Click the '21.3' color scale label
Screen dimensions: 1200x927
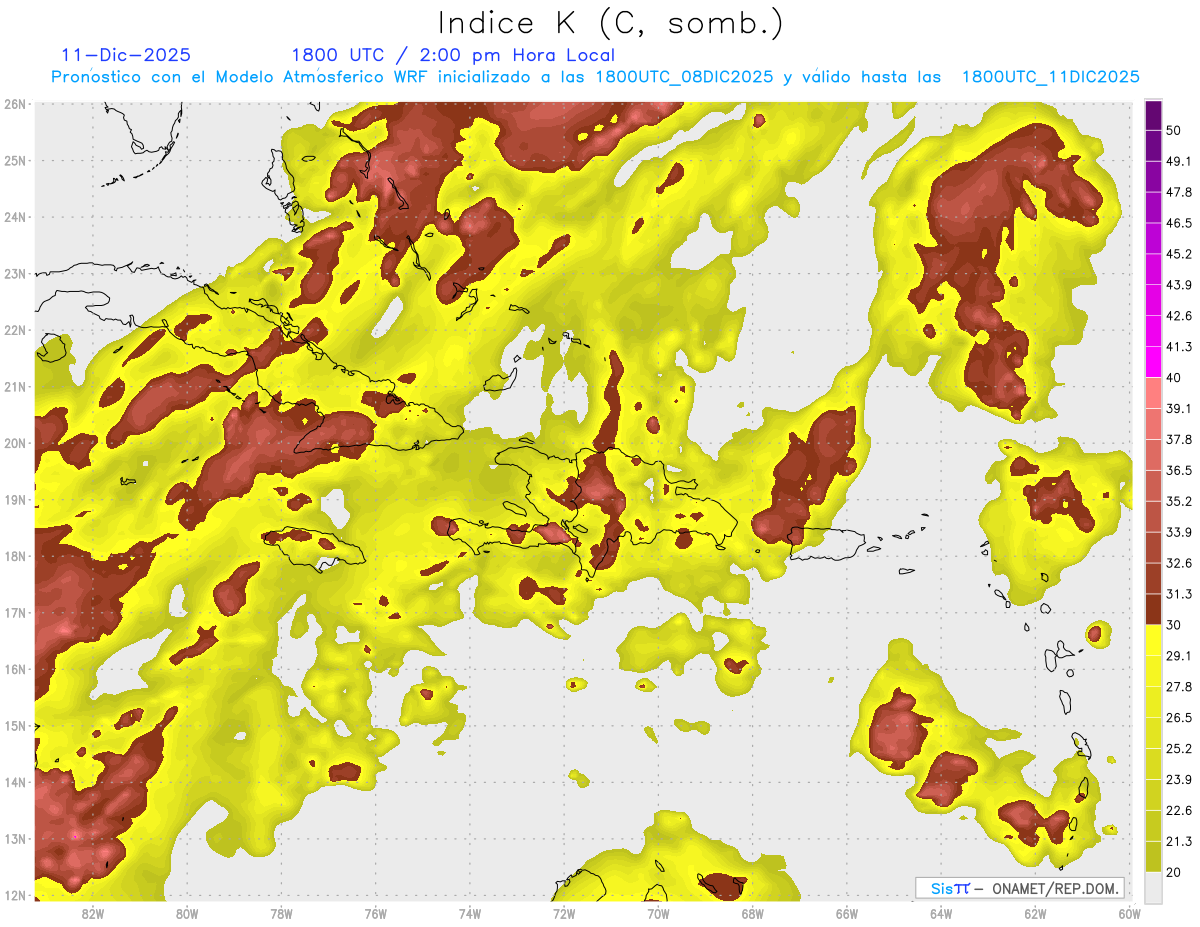point(1179,842)
